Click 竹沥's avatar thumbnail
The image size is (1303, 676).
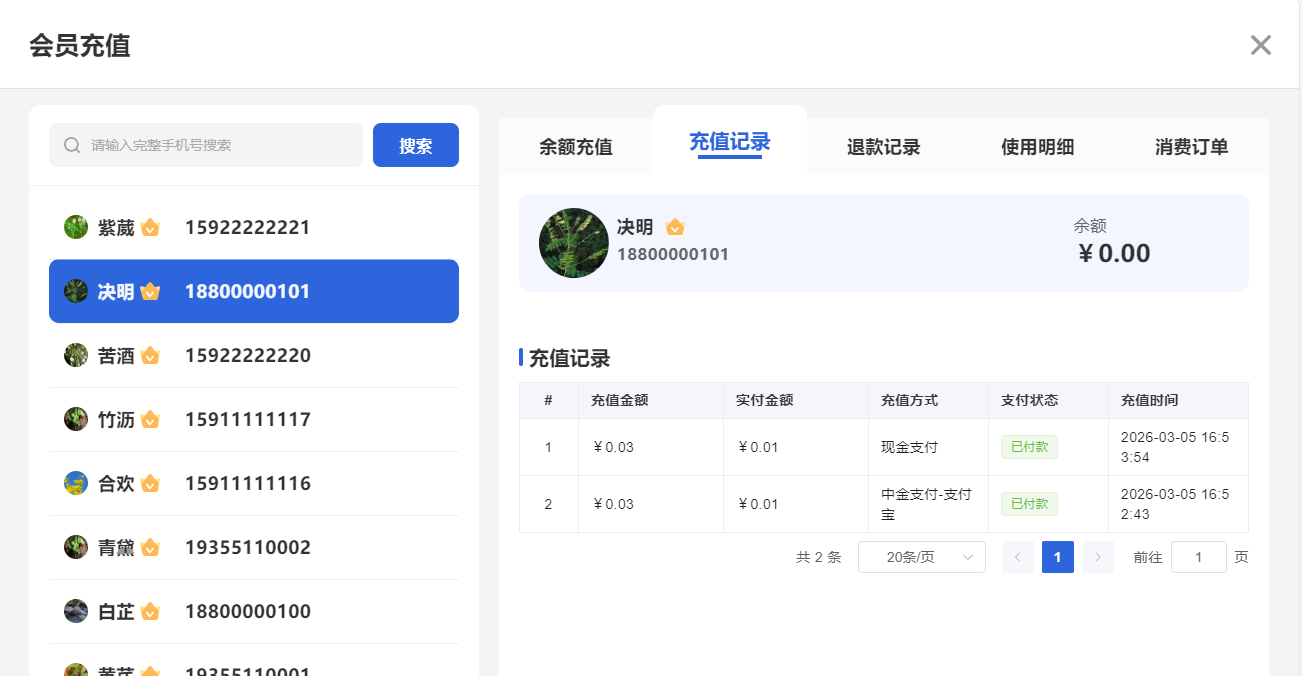click(x=75, y=419)
